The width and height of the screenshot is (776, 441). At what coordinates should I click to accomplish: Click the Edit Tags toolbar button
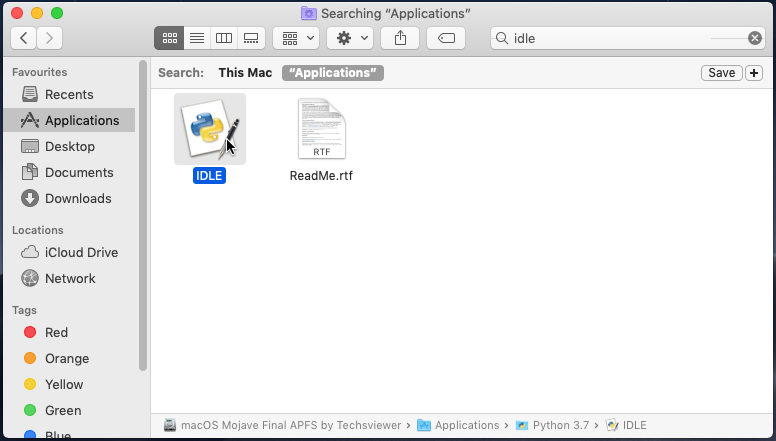(446, 38)
